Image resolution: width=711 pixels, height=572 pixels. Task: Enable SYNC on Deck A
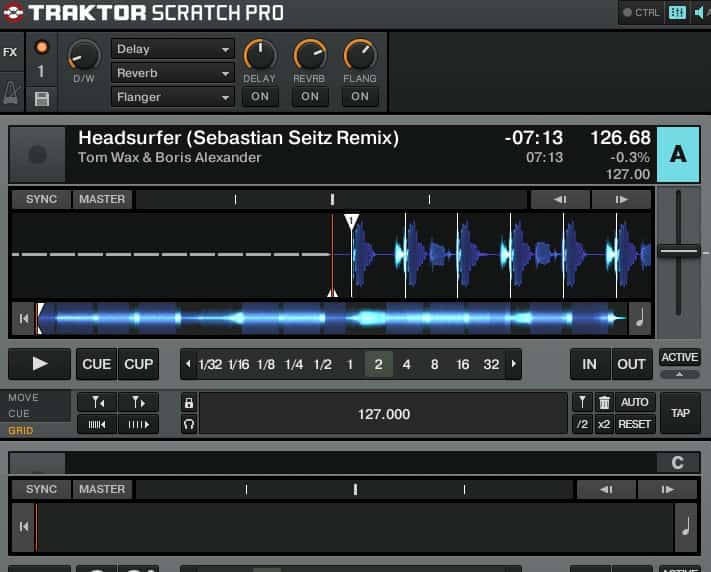pos(41,199)
